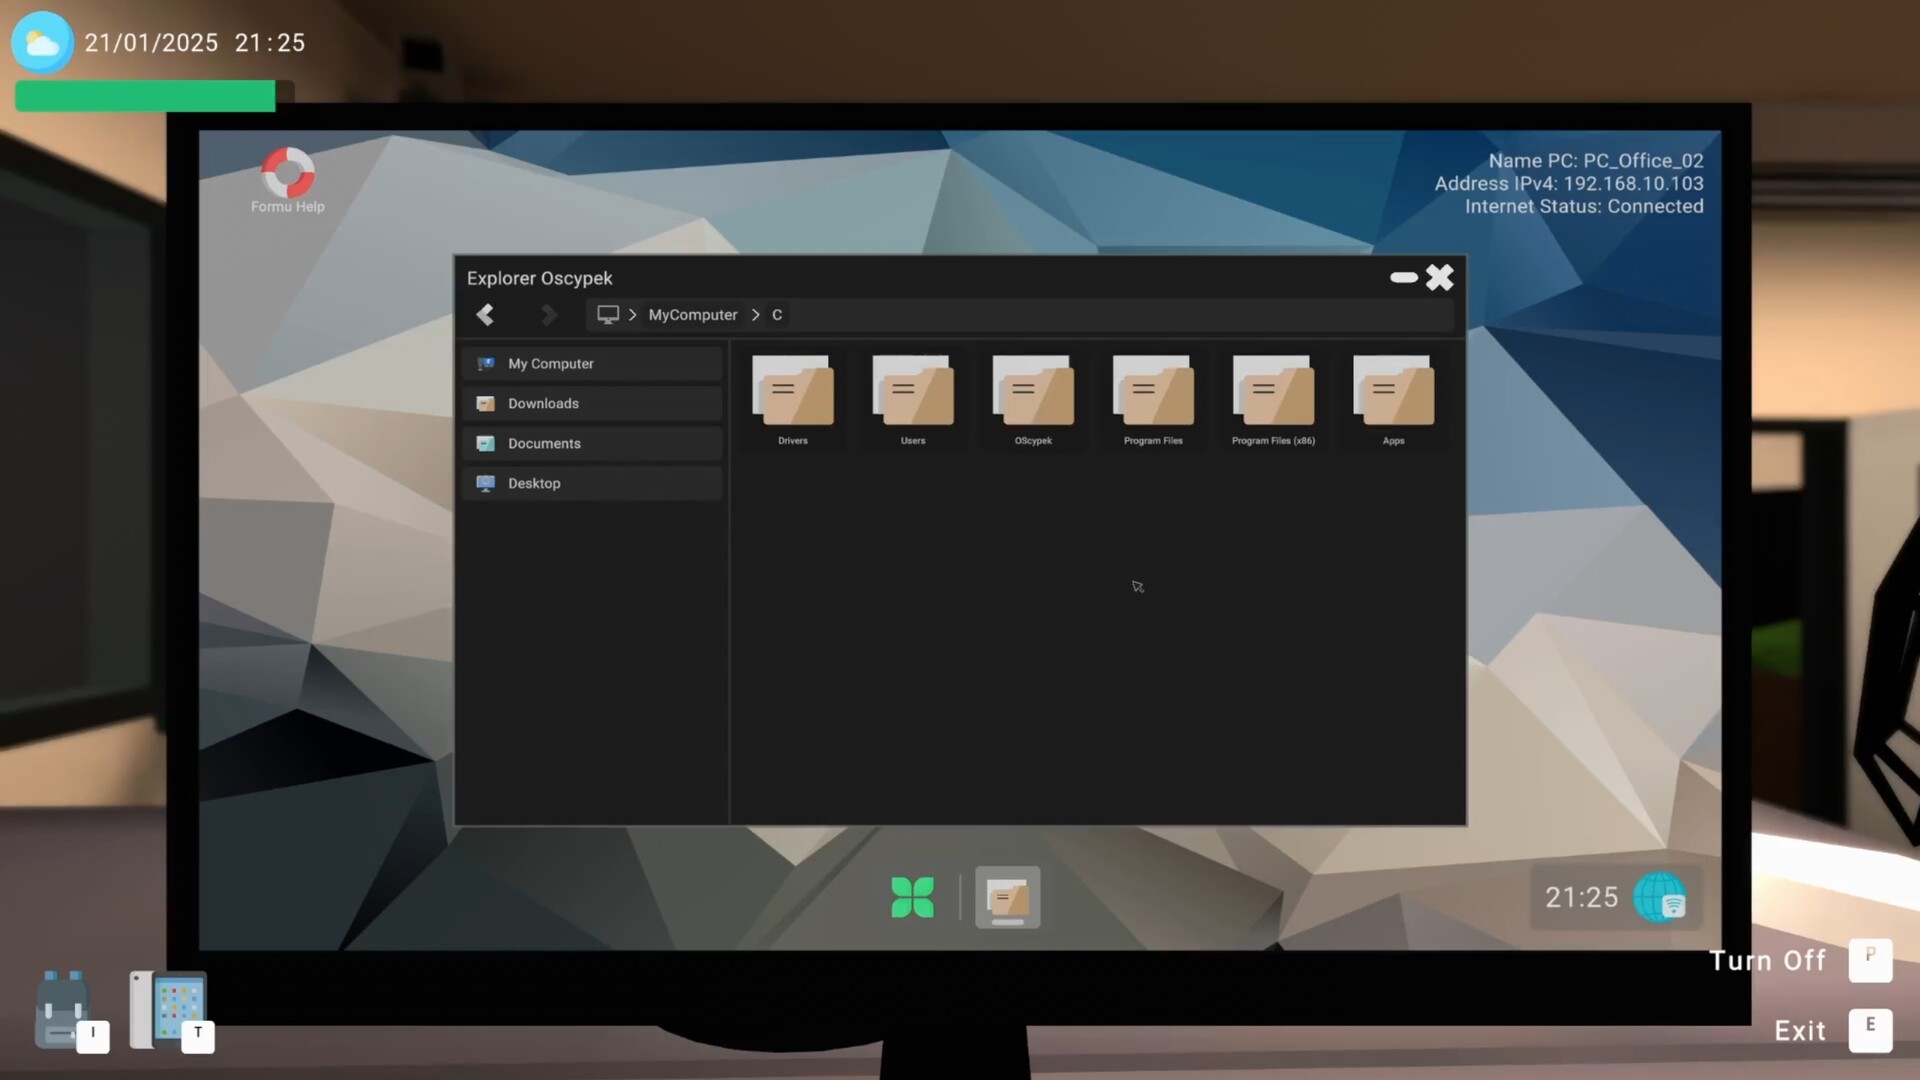Click the forward navigation arrow
The height and width of the screenshot is (1080, 1920).
[548, 315]
